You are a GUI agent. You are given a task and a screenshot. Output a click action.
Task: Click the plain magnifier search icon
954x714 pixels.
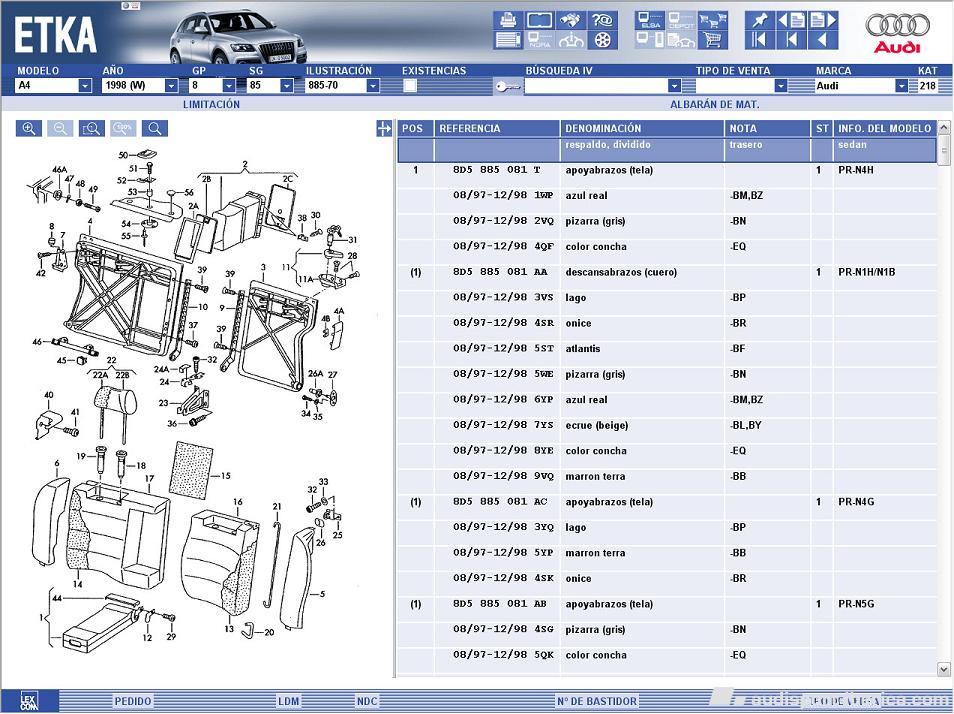pyautogui.click(x=155, y=128)
